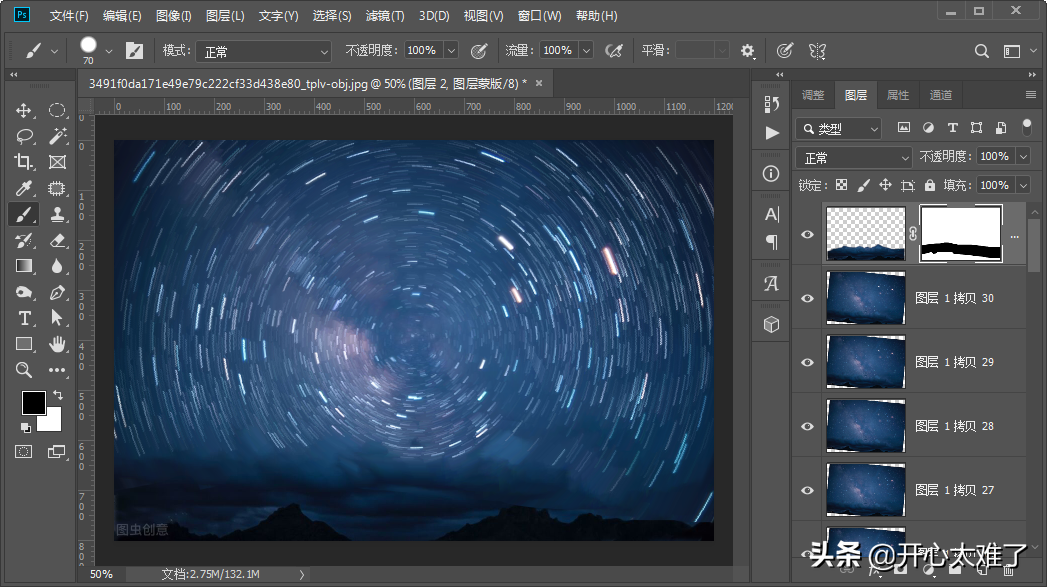
Task: Select the Eyedropper tool
Action: click(x=23, y=188)
